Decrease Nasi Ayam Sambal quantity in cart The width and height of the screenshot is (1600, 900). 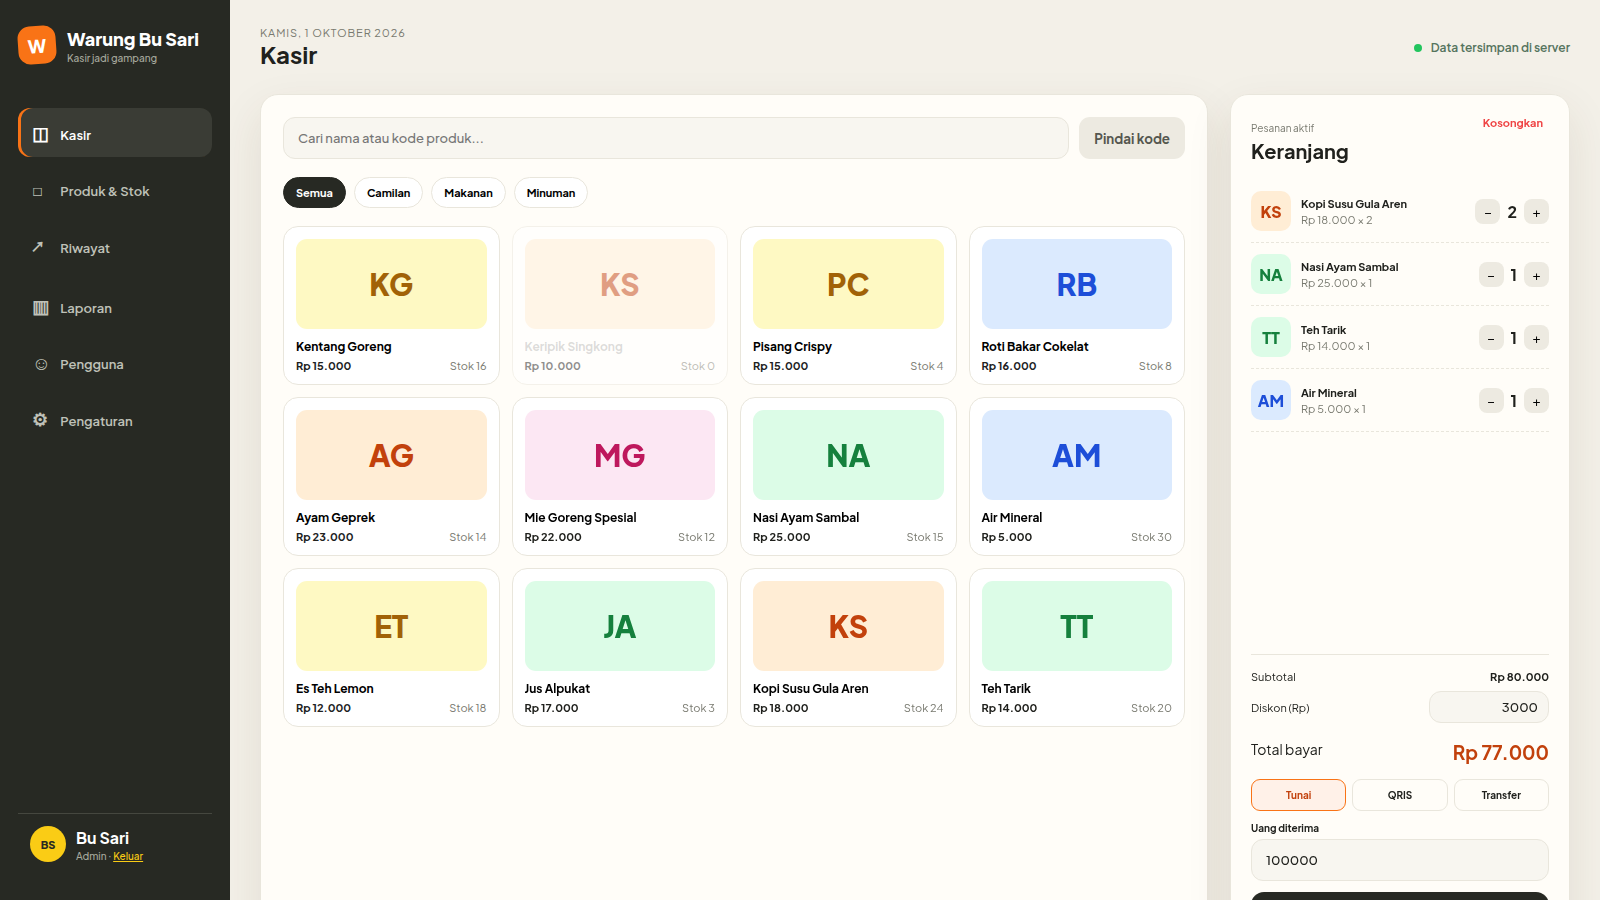1491,275
